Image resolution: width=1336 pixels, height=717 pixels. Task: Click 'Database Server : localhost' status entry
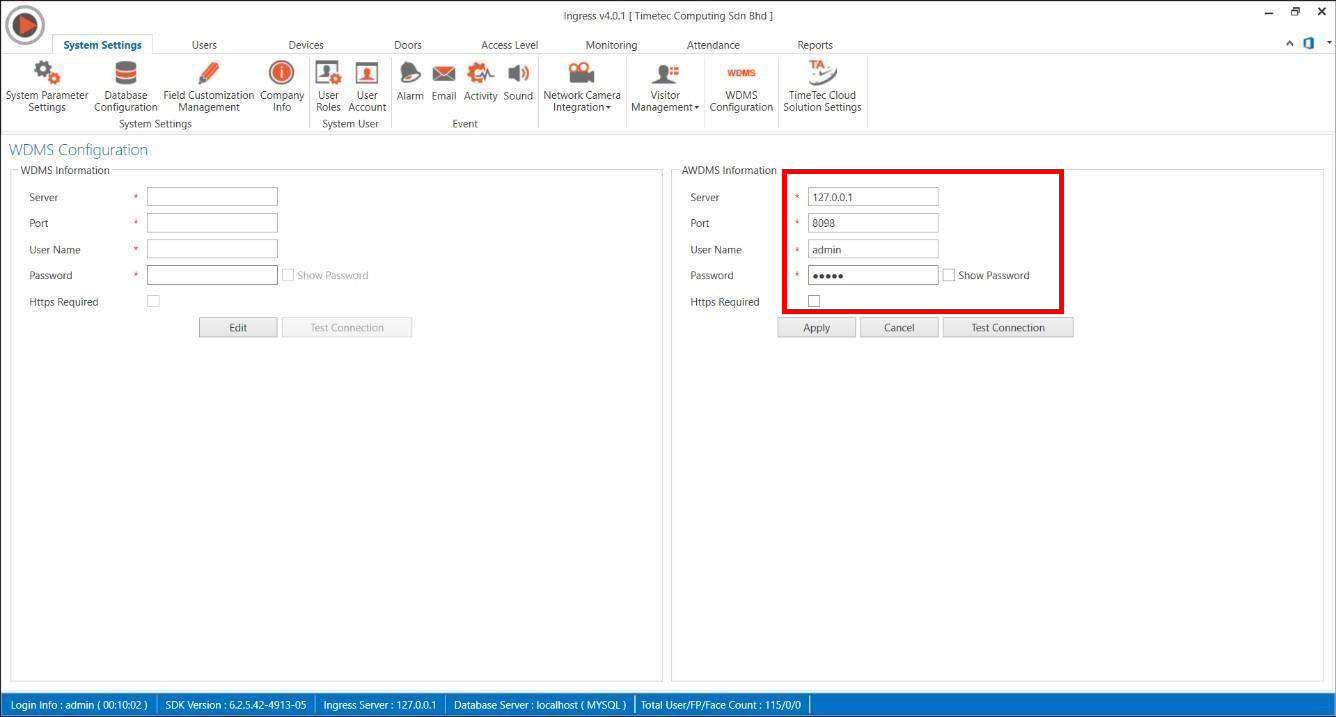pos(540,705)
